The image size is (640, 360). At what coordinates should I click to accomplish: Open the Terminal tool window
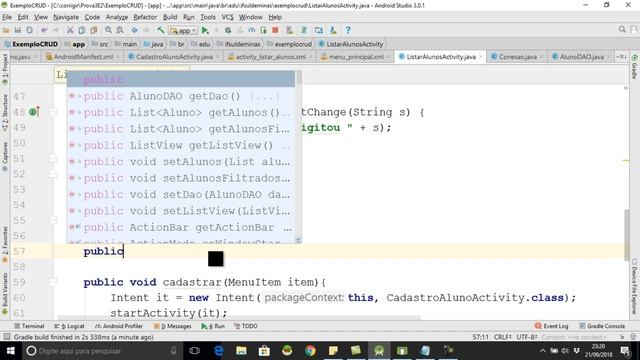point(29,326)
